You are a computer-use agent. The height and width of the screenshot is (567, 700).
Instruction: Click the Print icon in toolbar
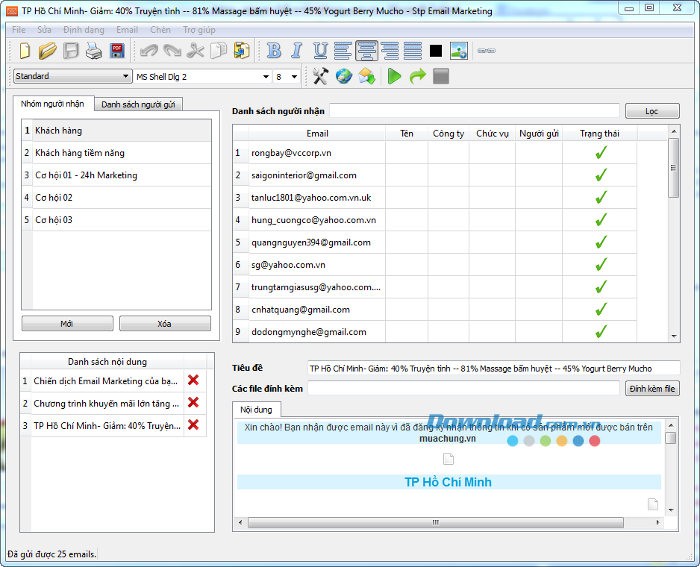[x=94, y=51]
